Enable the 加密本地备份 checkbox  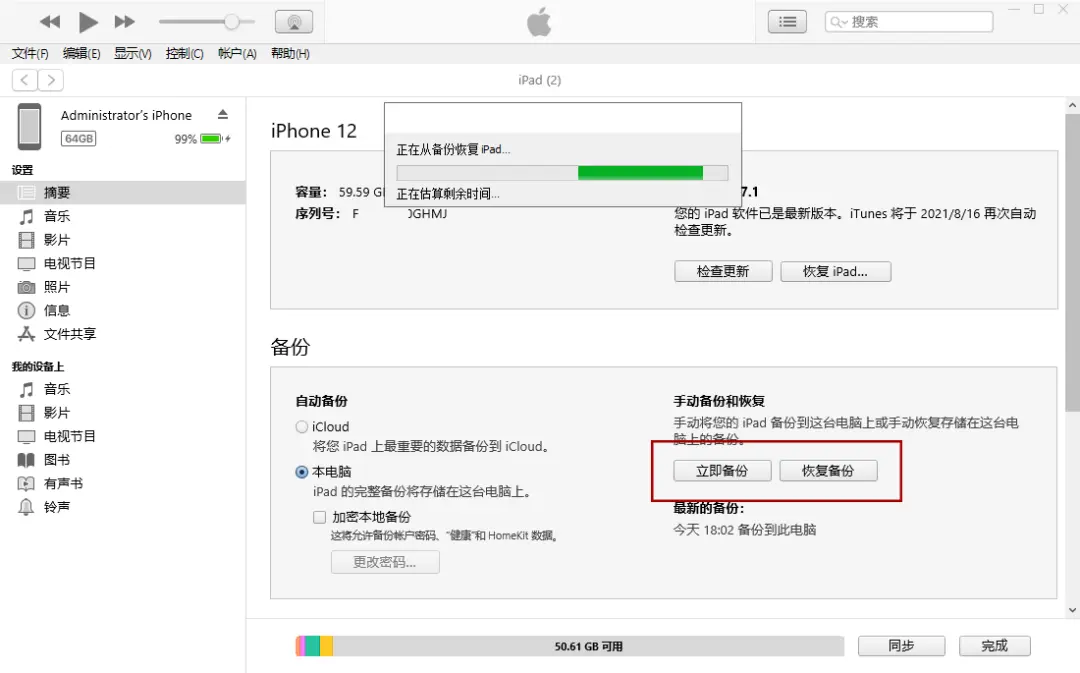click(320, 517)
